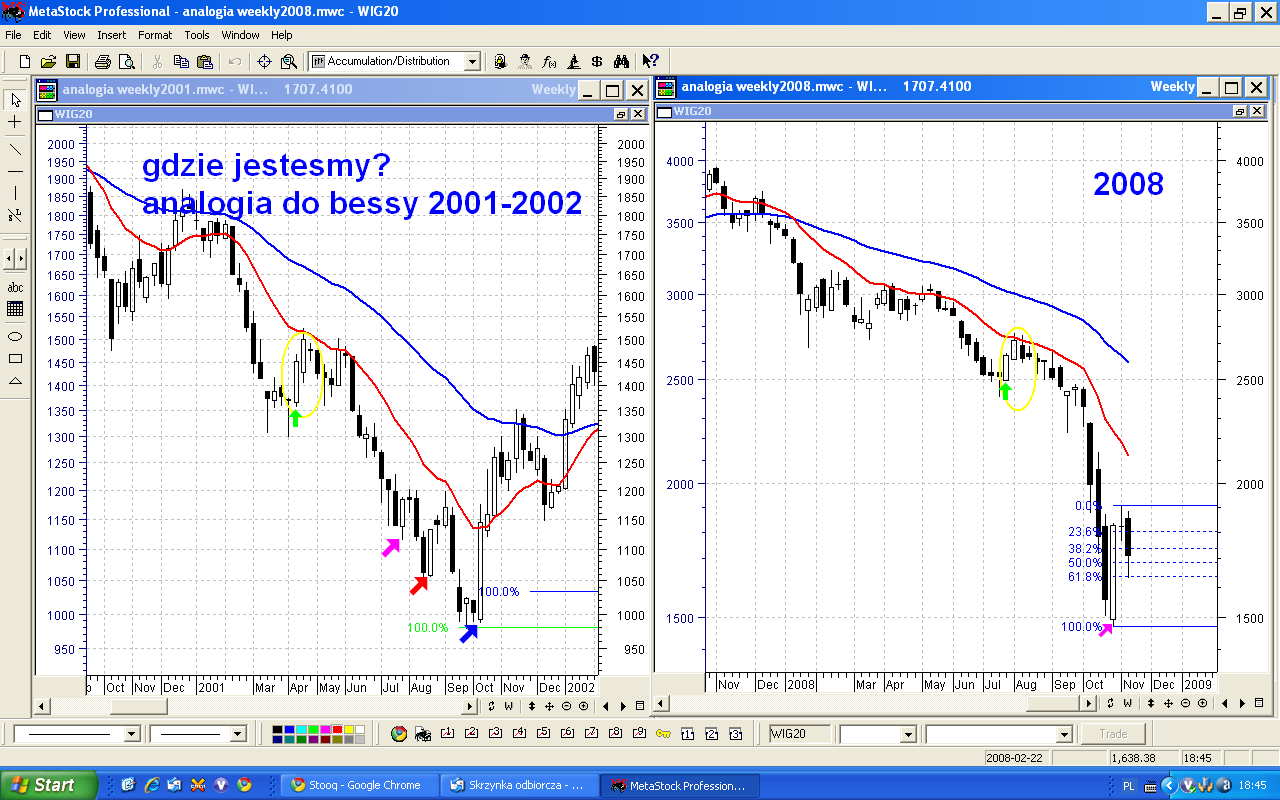The image size is (1280, 800).
Task: Open the View menu
Action: tap(74, 35)
